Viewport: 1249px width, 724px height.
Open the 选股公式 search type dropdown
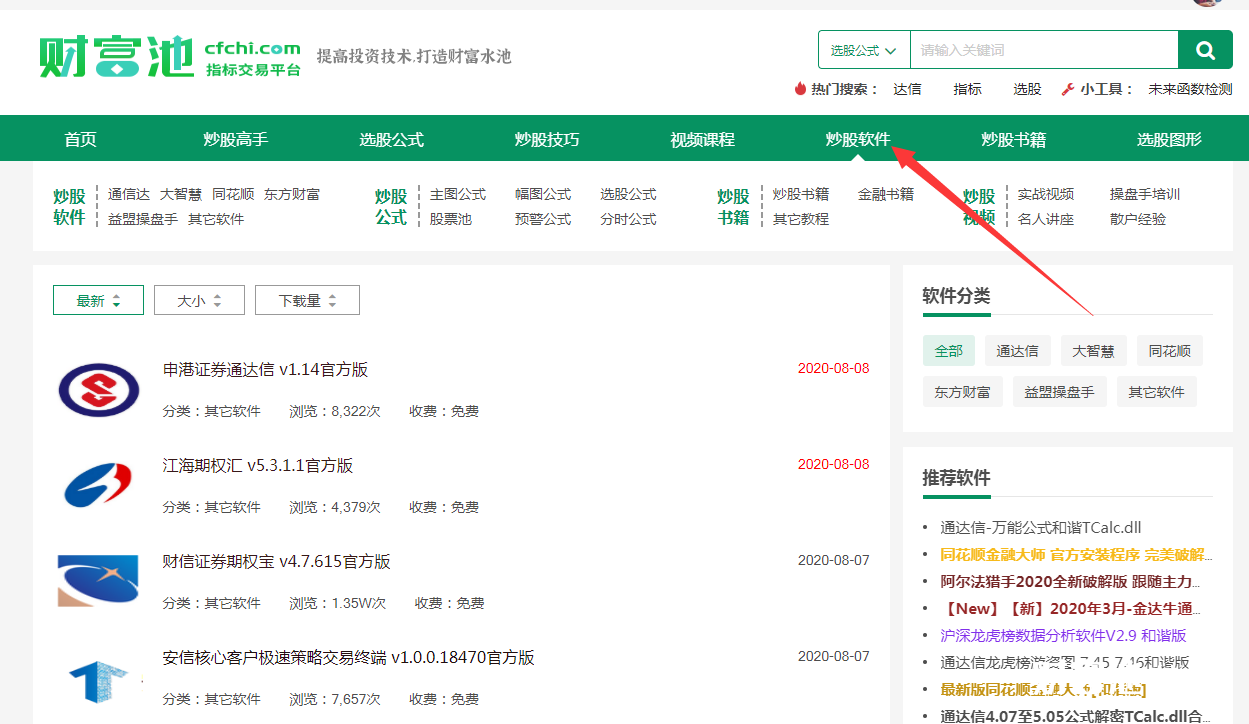click(x=863, y=49)
